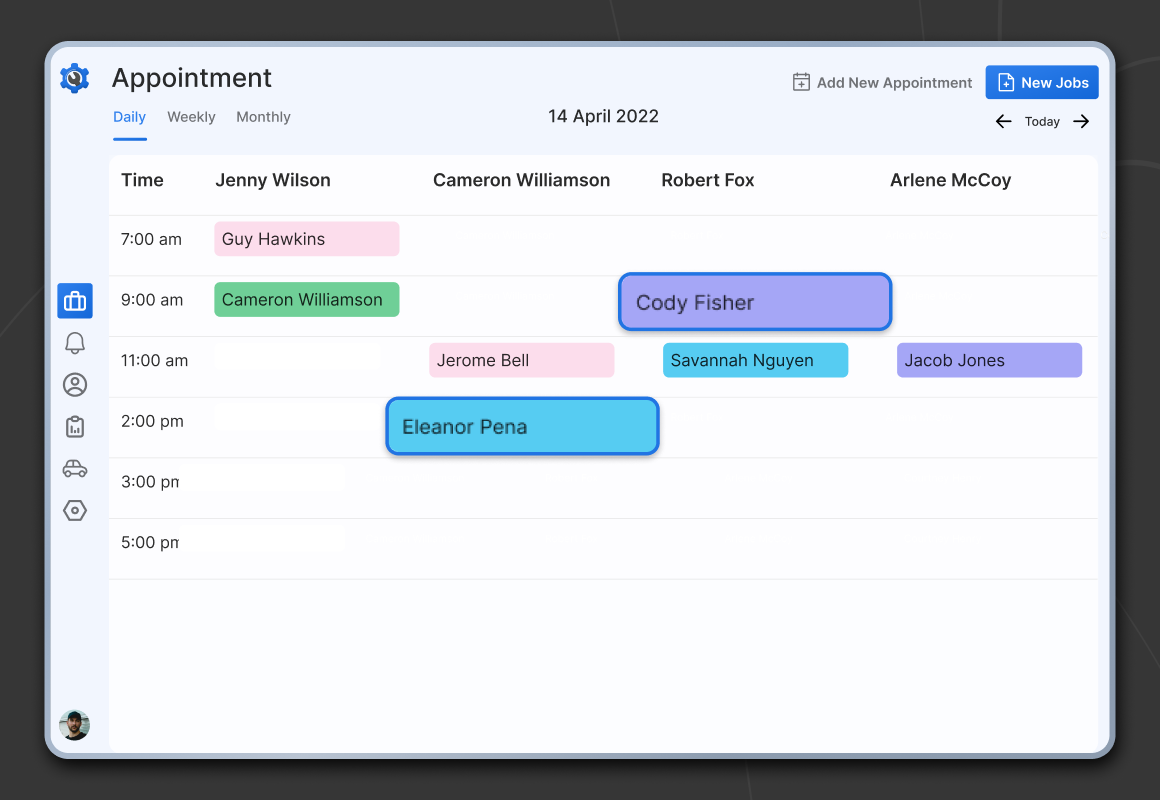
Task: Click the user avatar photo
Action: coord(75,725)
